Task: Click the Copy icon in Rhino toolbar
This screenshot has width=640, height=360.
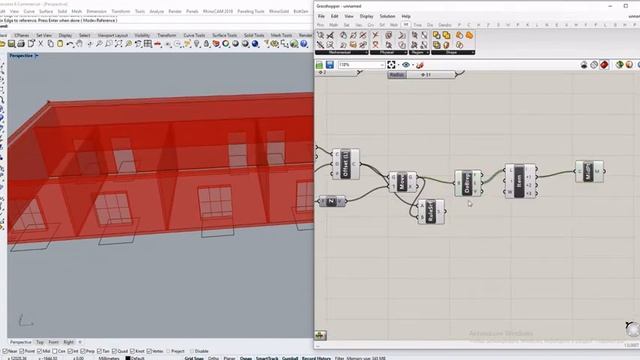Action: (x=51, y=44)
